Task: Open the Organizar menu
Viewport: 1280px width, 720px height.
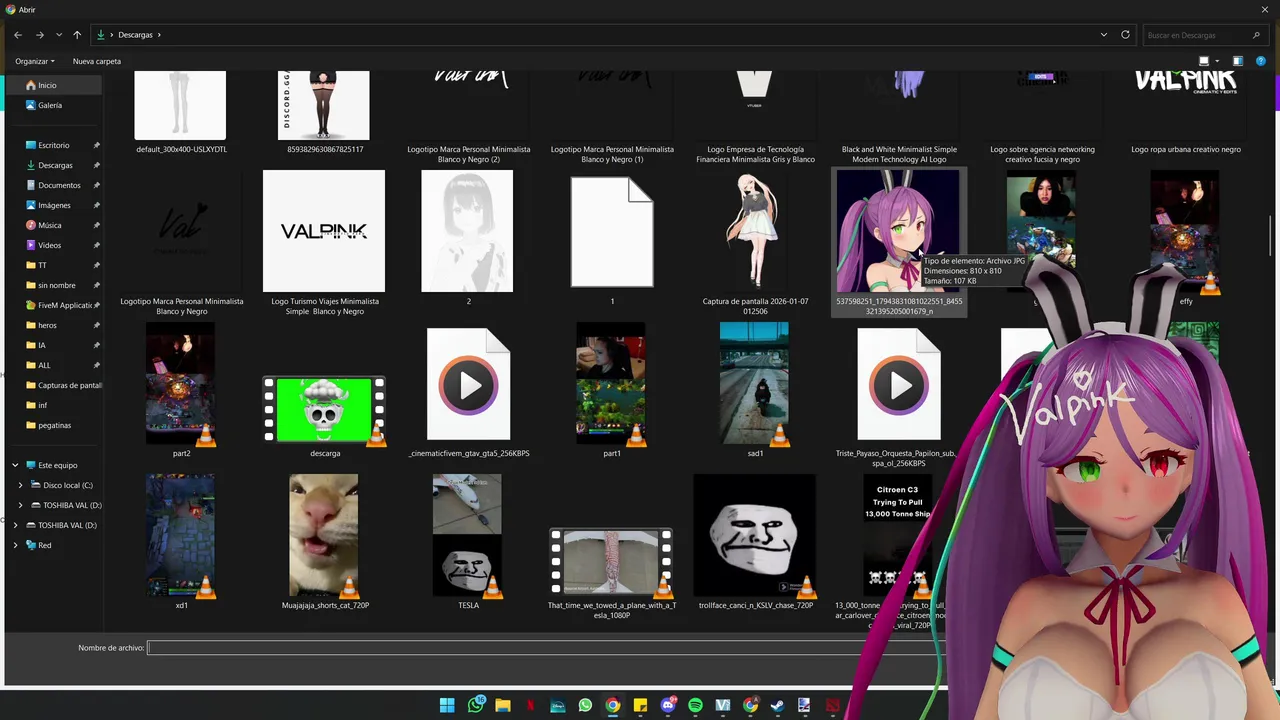Action: click(x=35, y=61)
